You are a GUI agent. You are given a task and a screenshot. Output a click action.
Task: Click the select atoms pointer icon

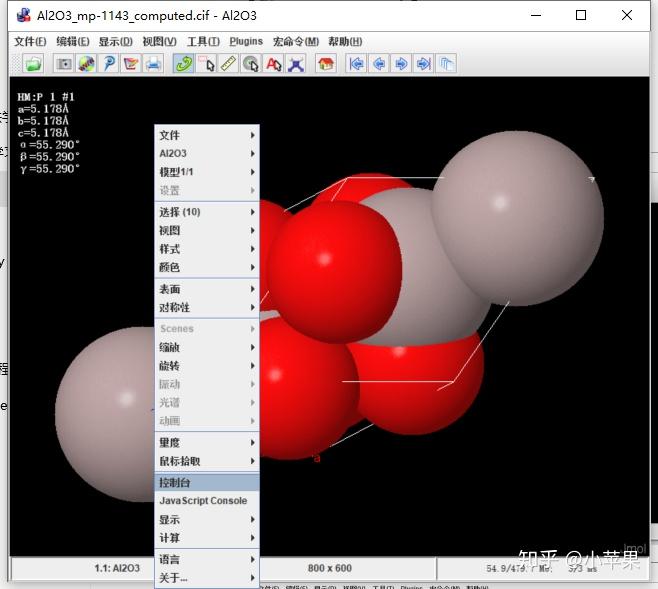click(x=206, y=63)
